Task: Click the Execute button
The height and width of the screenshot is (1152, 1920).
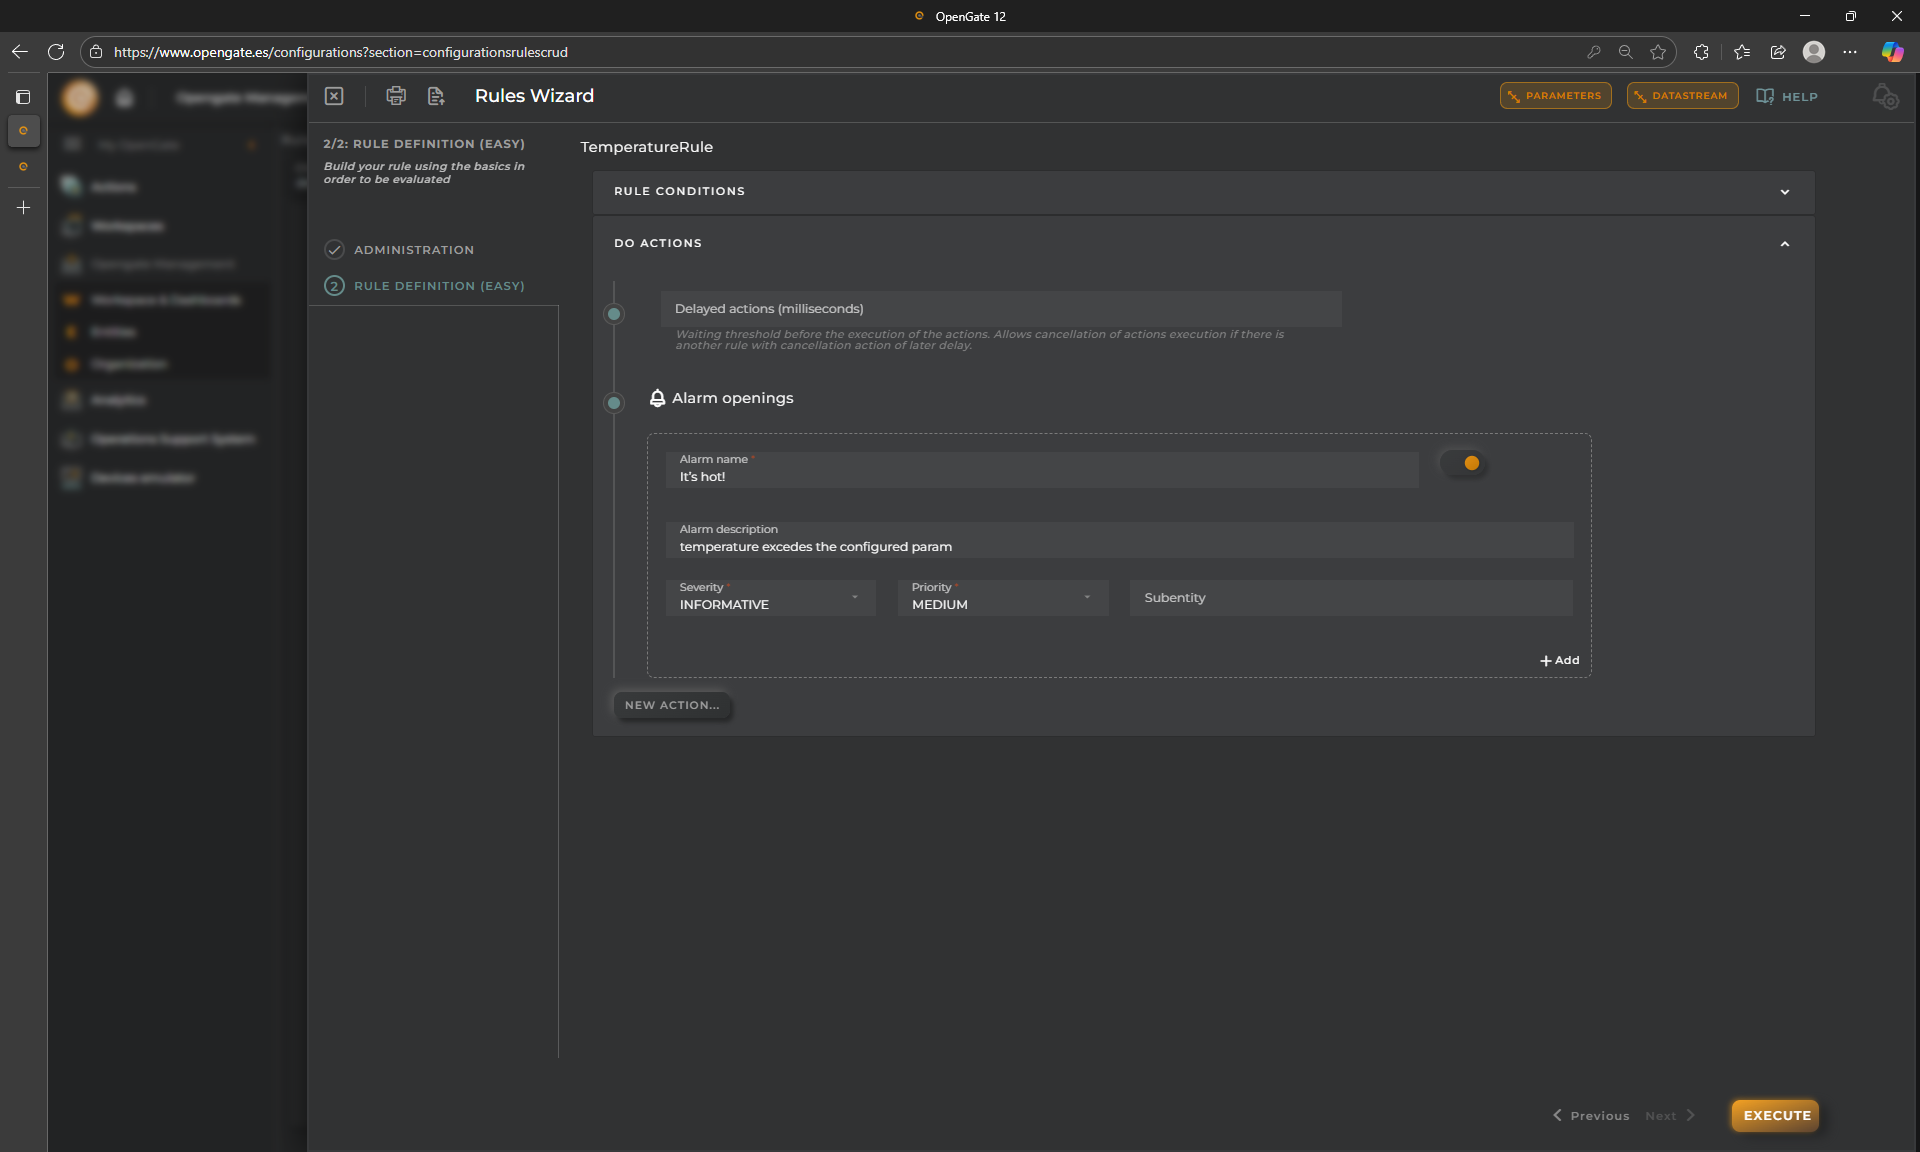Action: [1776, 1115]
